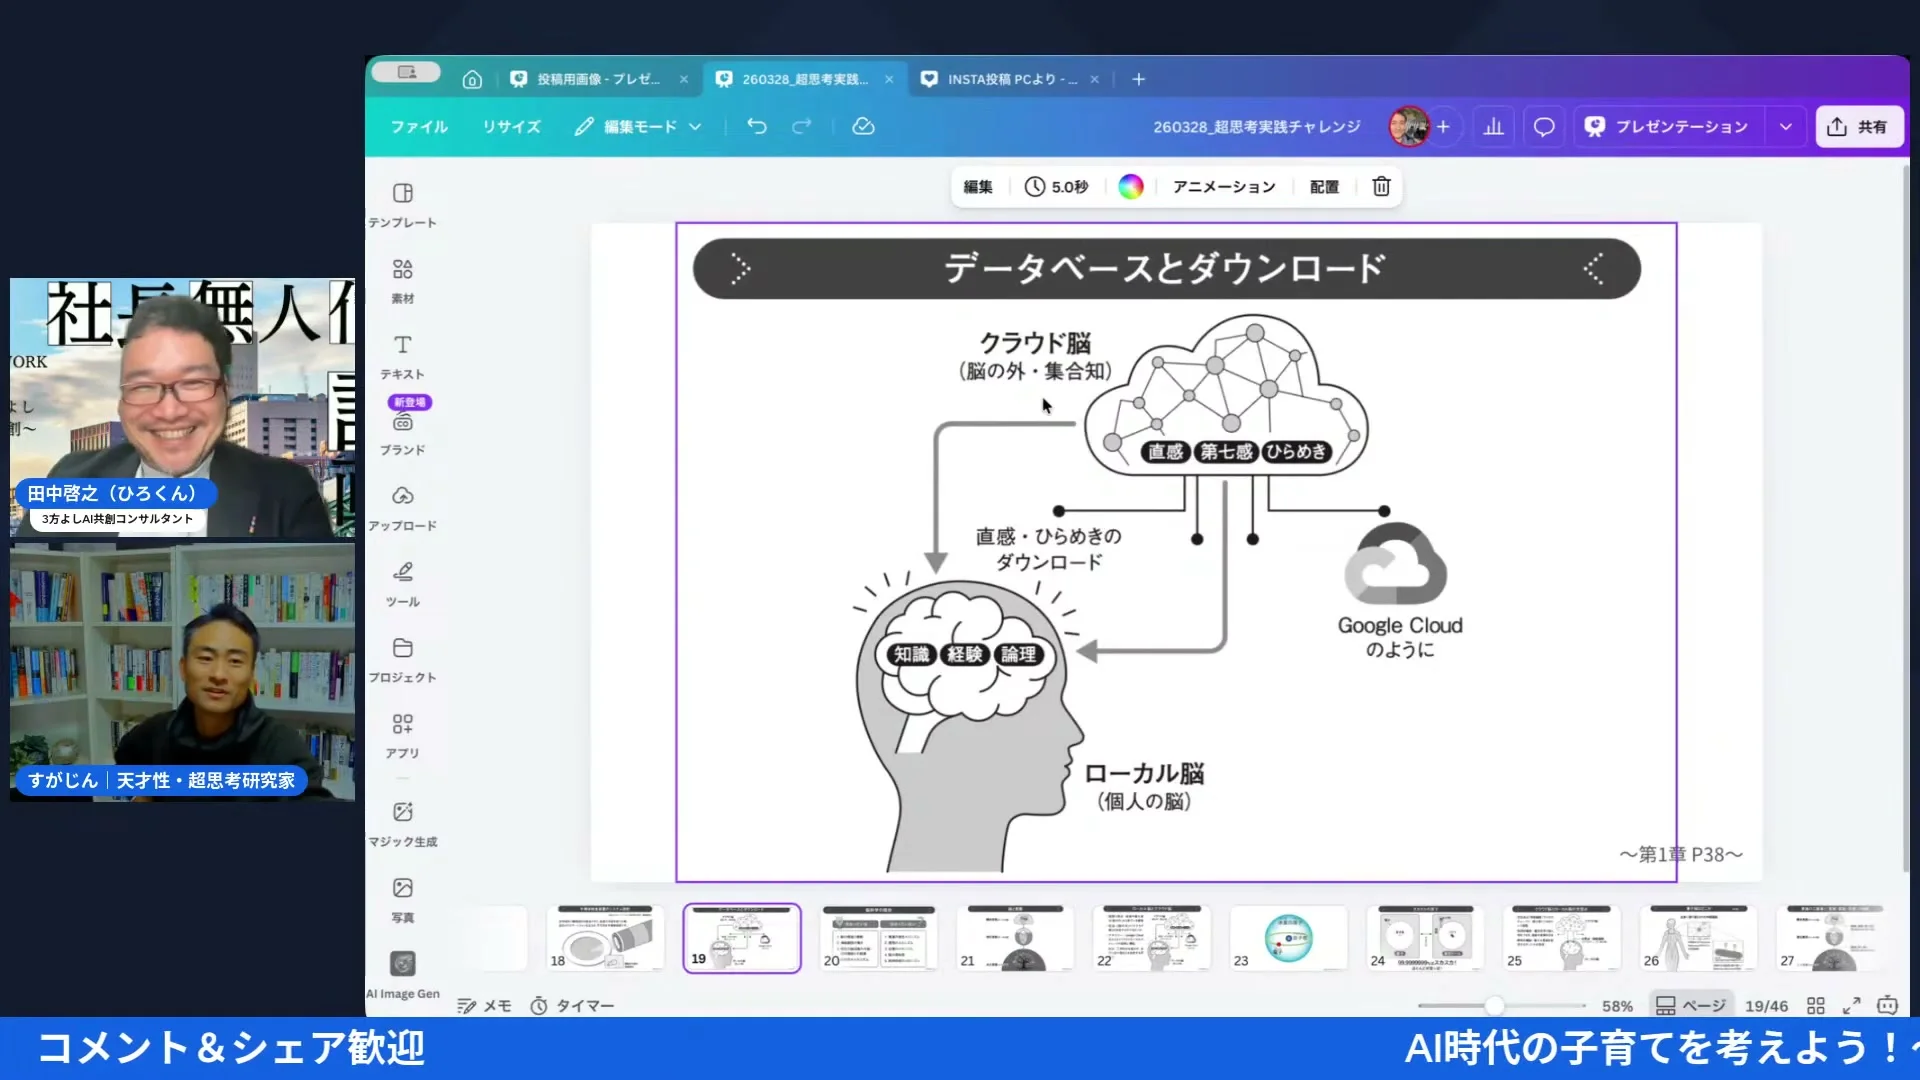Open grid view of all slides
1920x1080 pixels.
(1818, 1005)
